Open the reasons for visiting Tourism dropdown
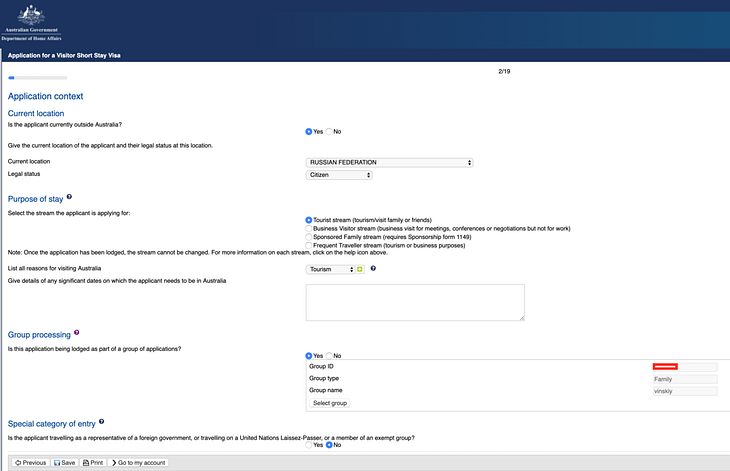The width and height of the screenshot is (730, 471). (x=330, y=269)
